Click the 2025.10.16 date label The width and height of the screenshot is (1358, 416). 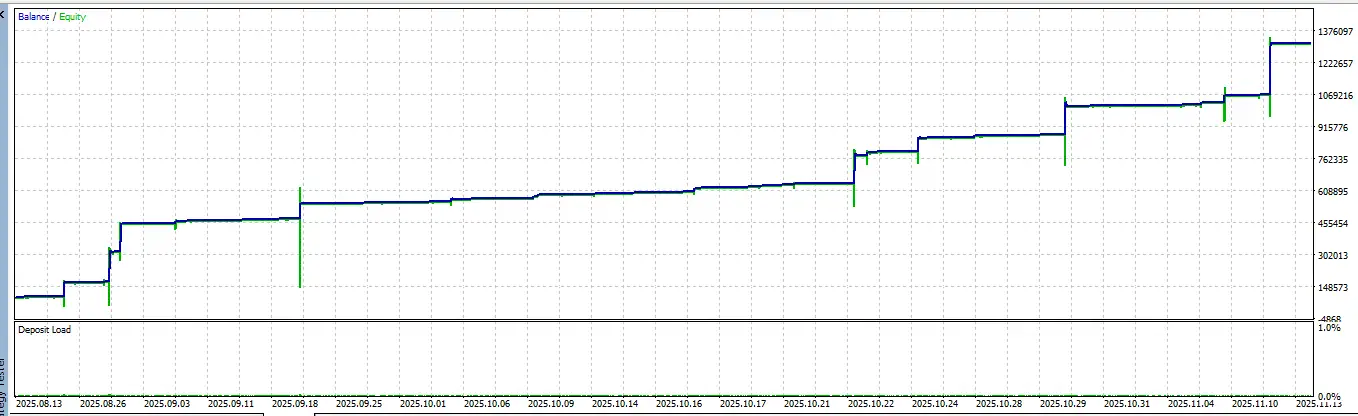click(677, 405)
